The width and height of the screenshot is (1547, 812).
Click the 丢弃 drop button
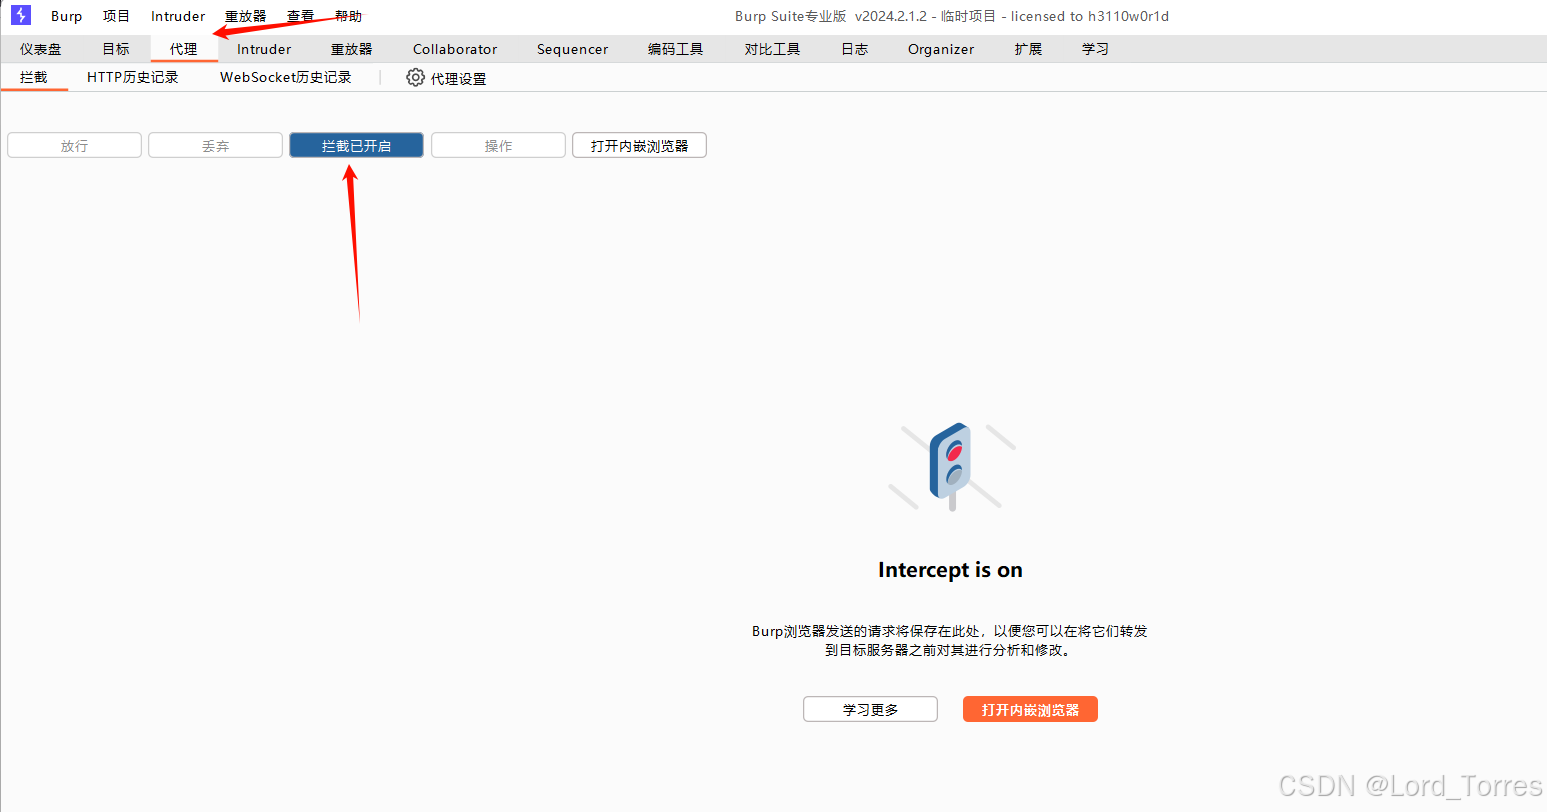pos(215,146)
